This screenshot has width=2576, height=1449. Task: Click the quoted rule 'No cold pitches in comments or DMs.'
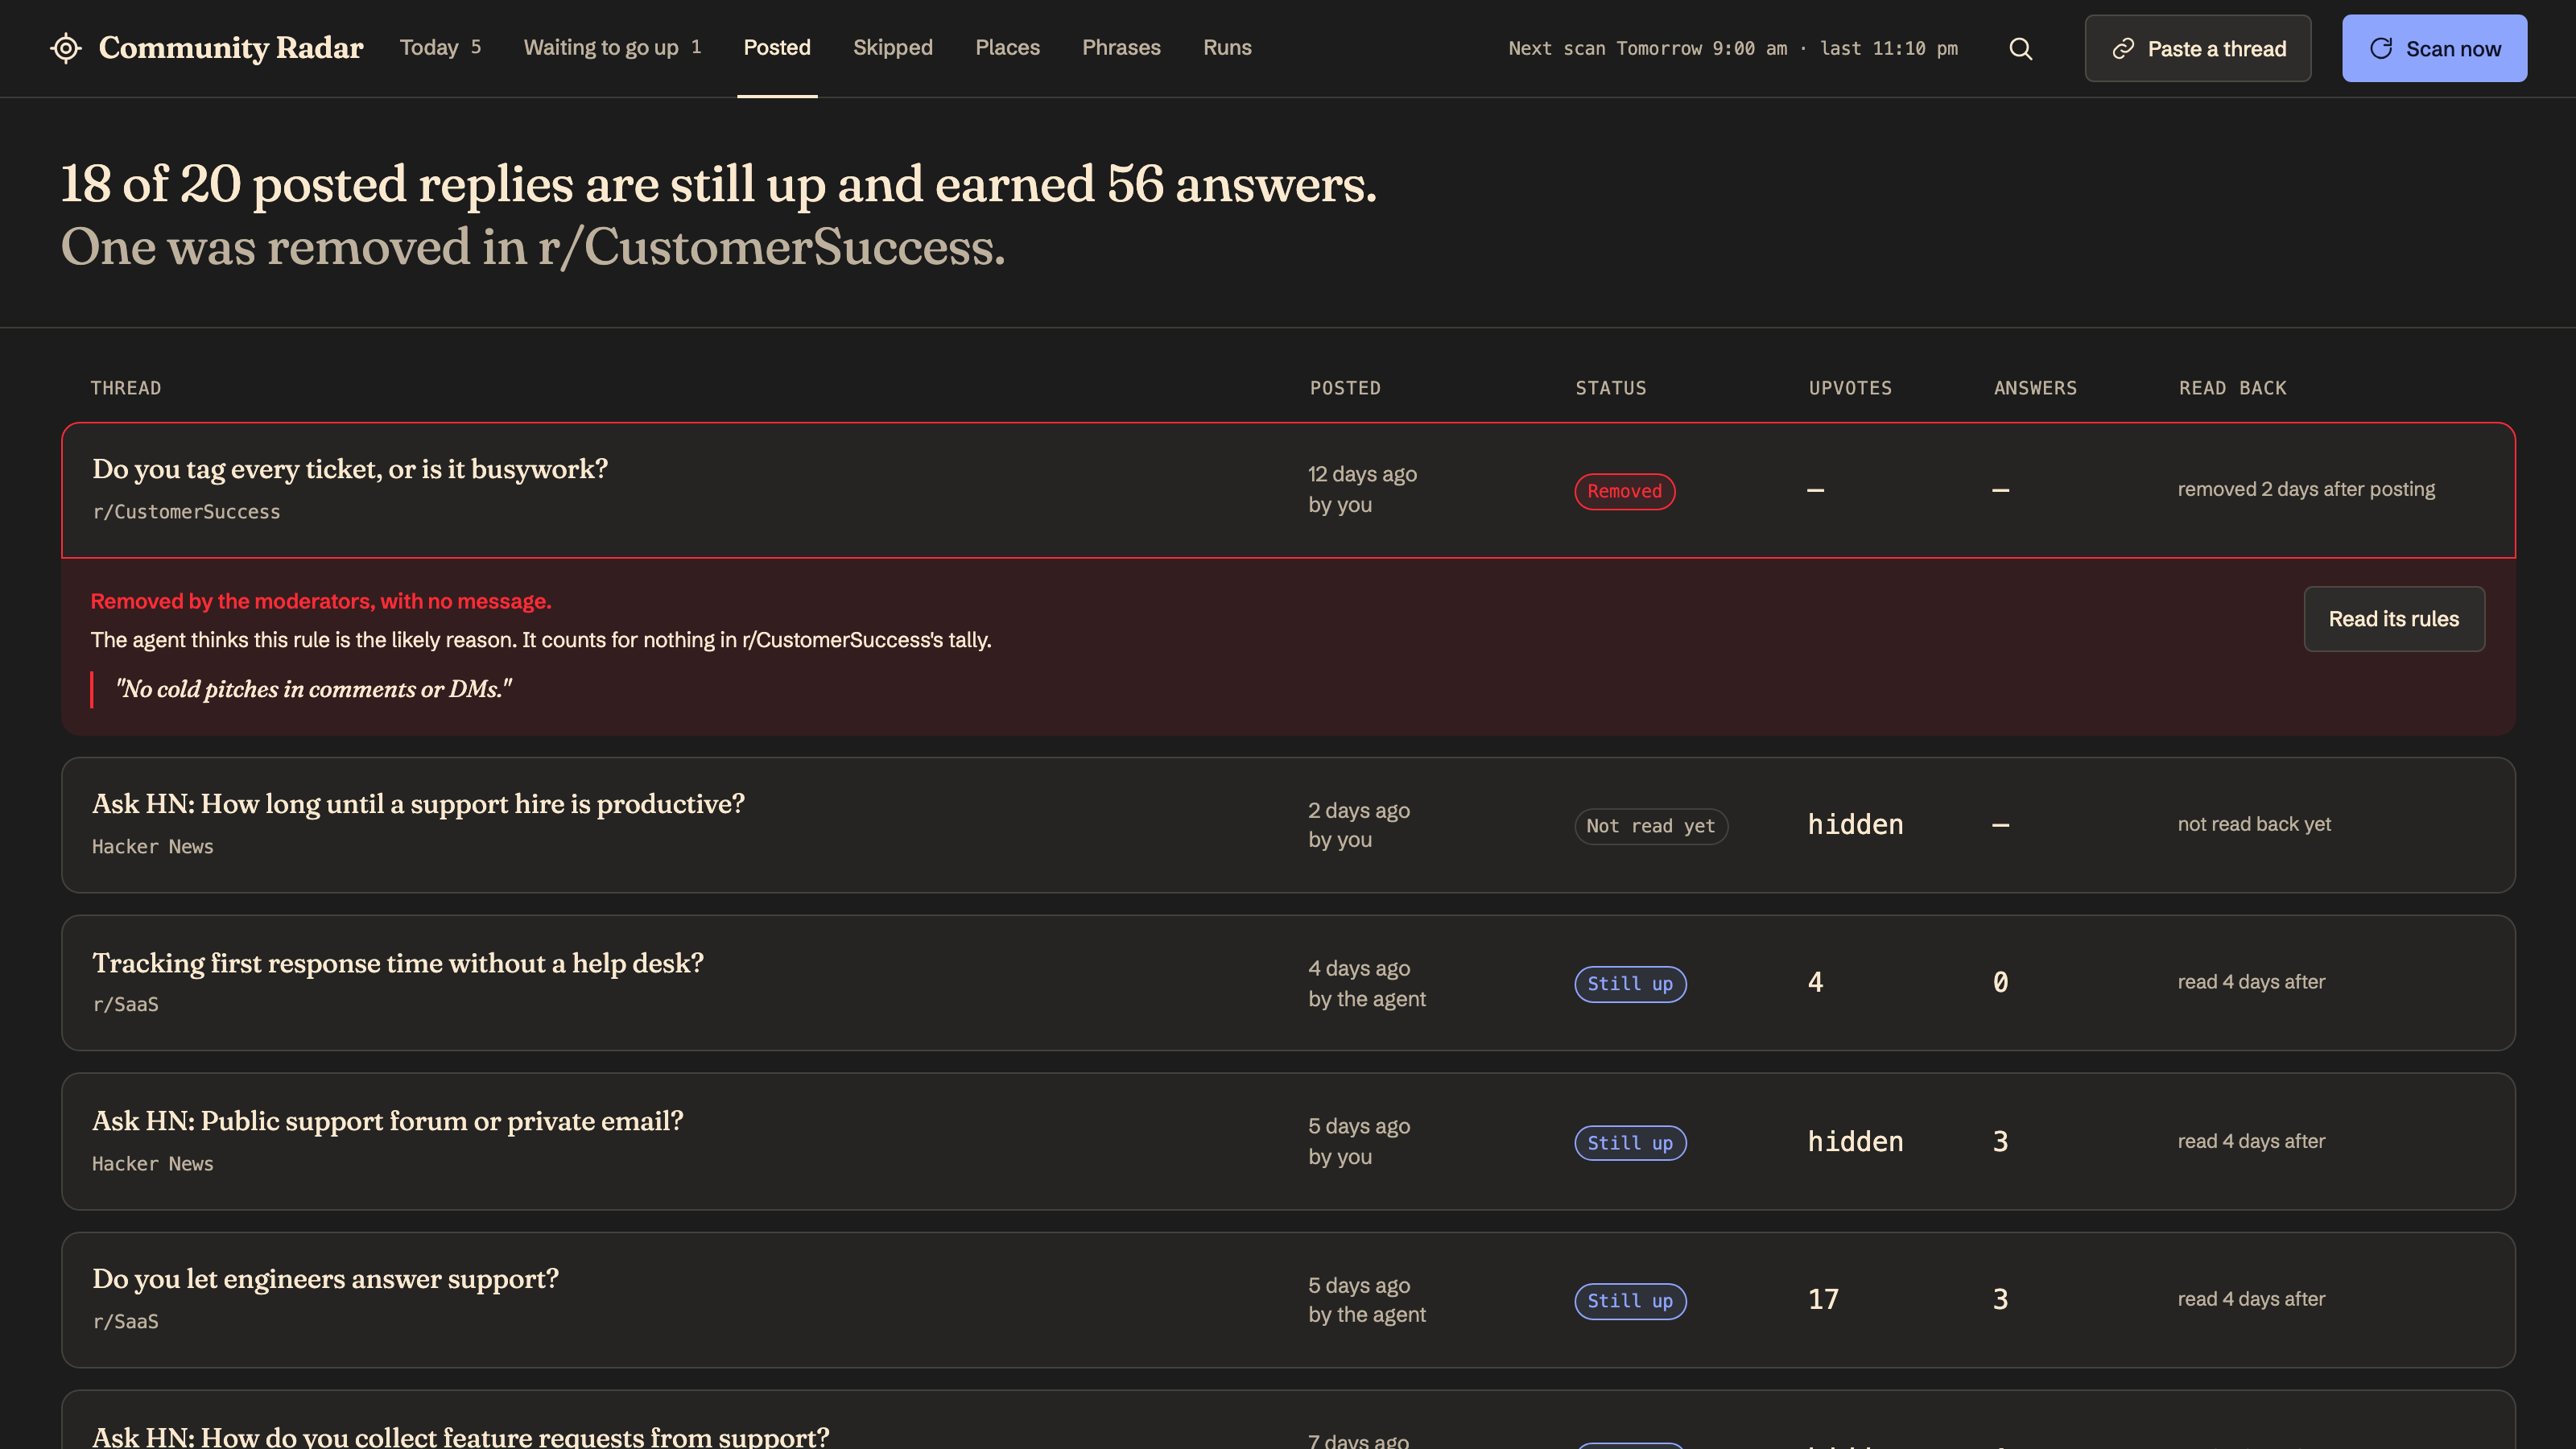[x=314, y=689]
